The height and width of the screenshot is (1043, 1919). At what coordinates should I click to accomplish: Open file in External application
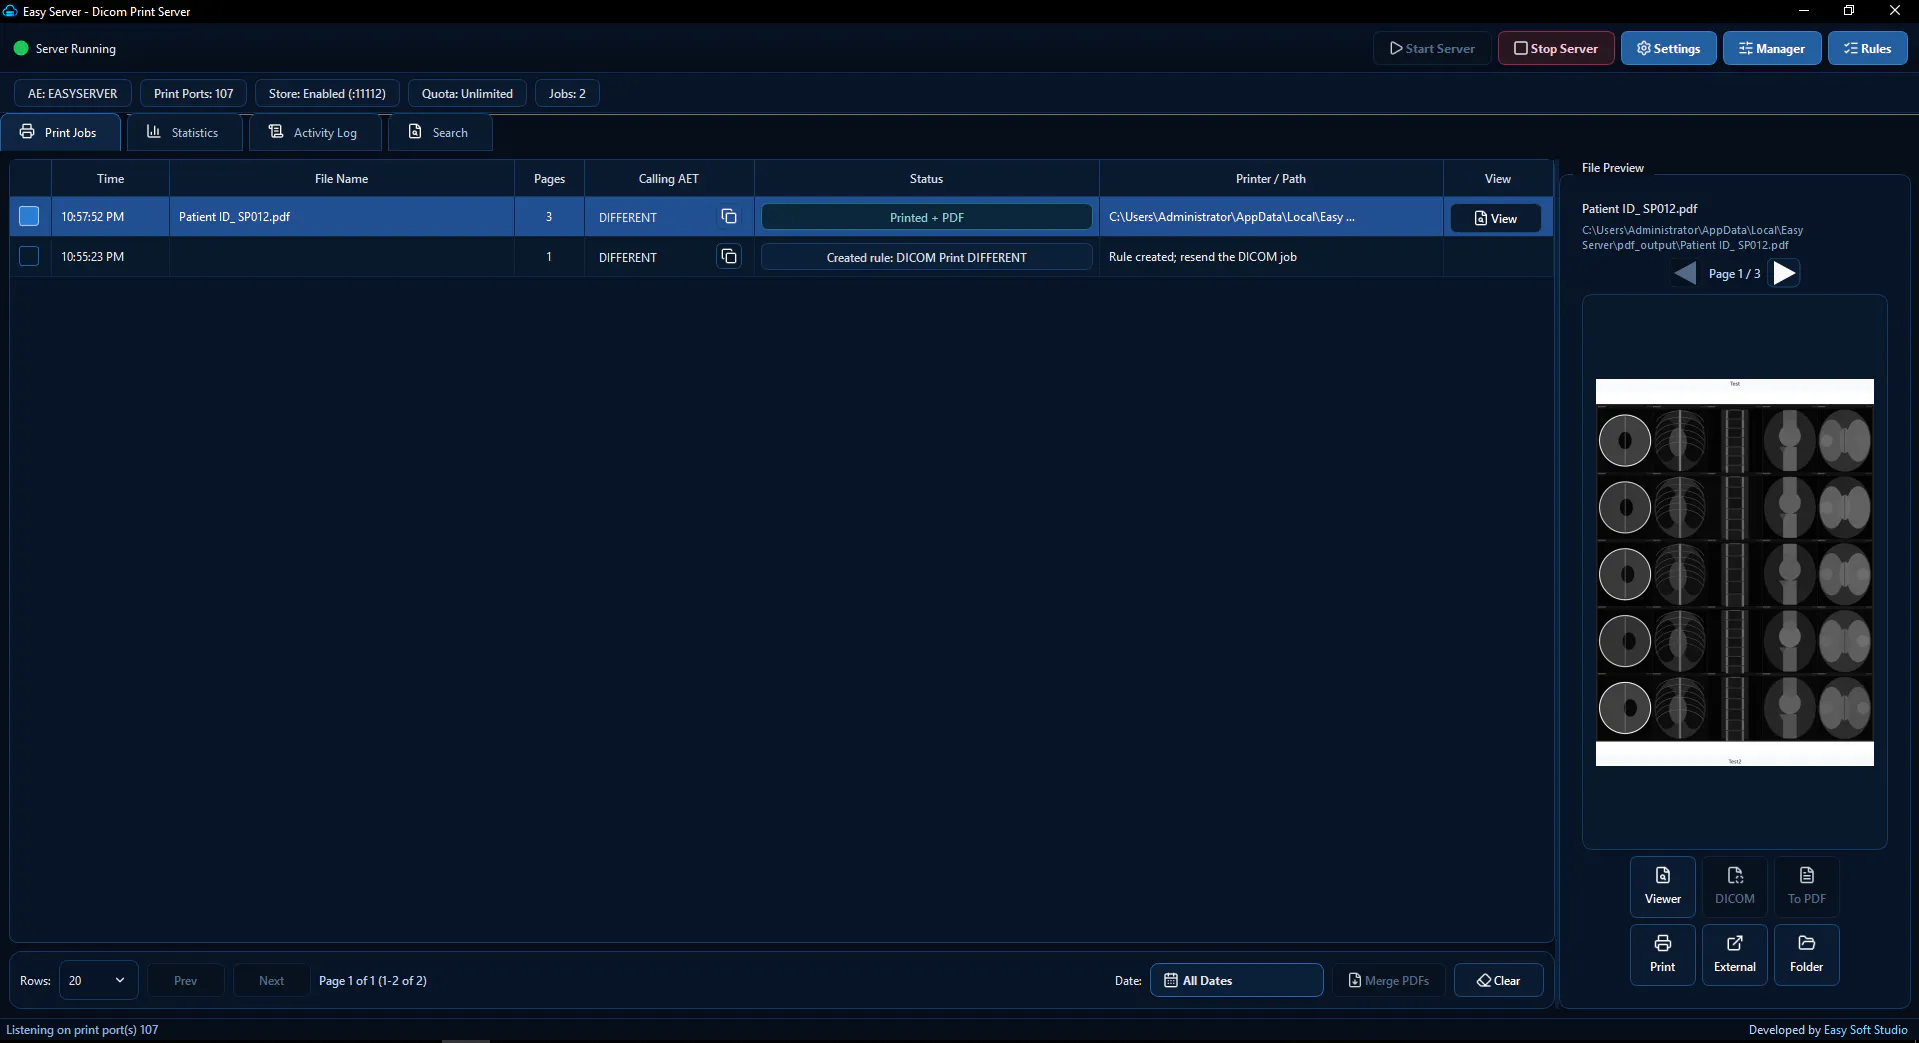pos(1735,954)
